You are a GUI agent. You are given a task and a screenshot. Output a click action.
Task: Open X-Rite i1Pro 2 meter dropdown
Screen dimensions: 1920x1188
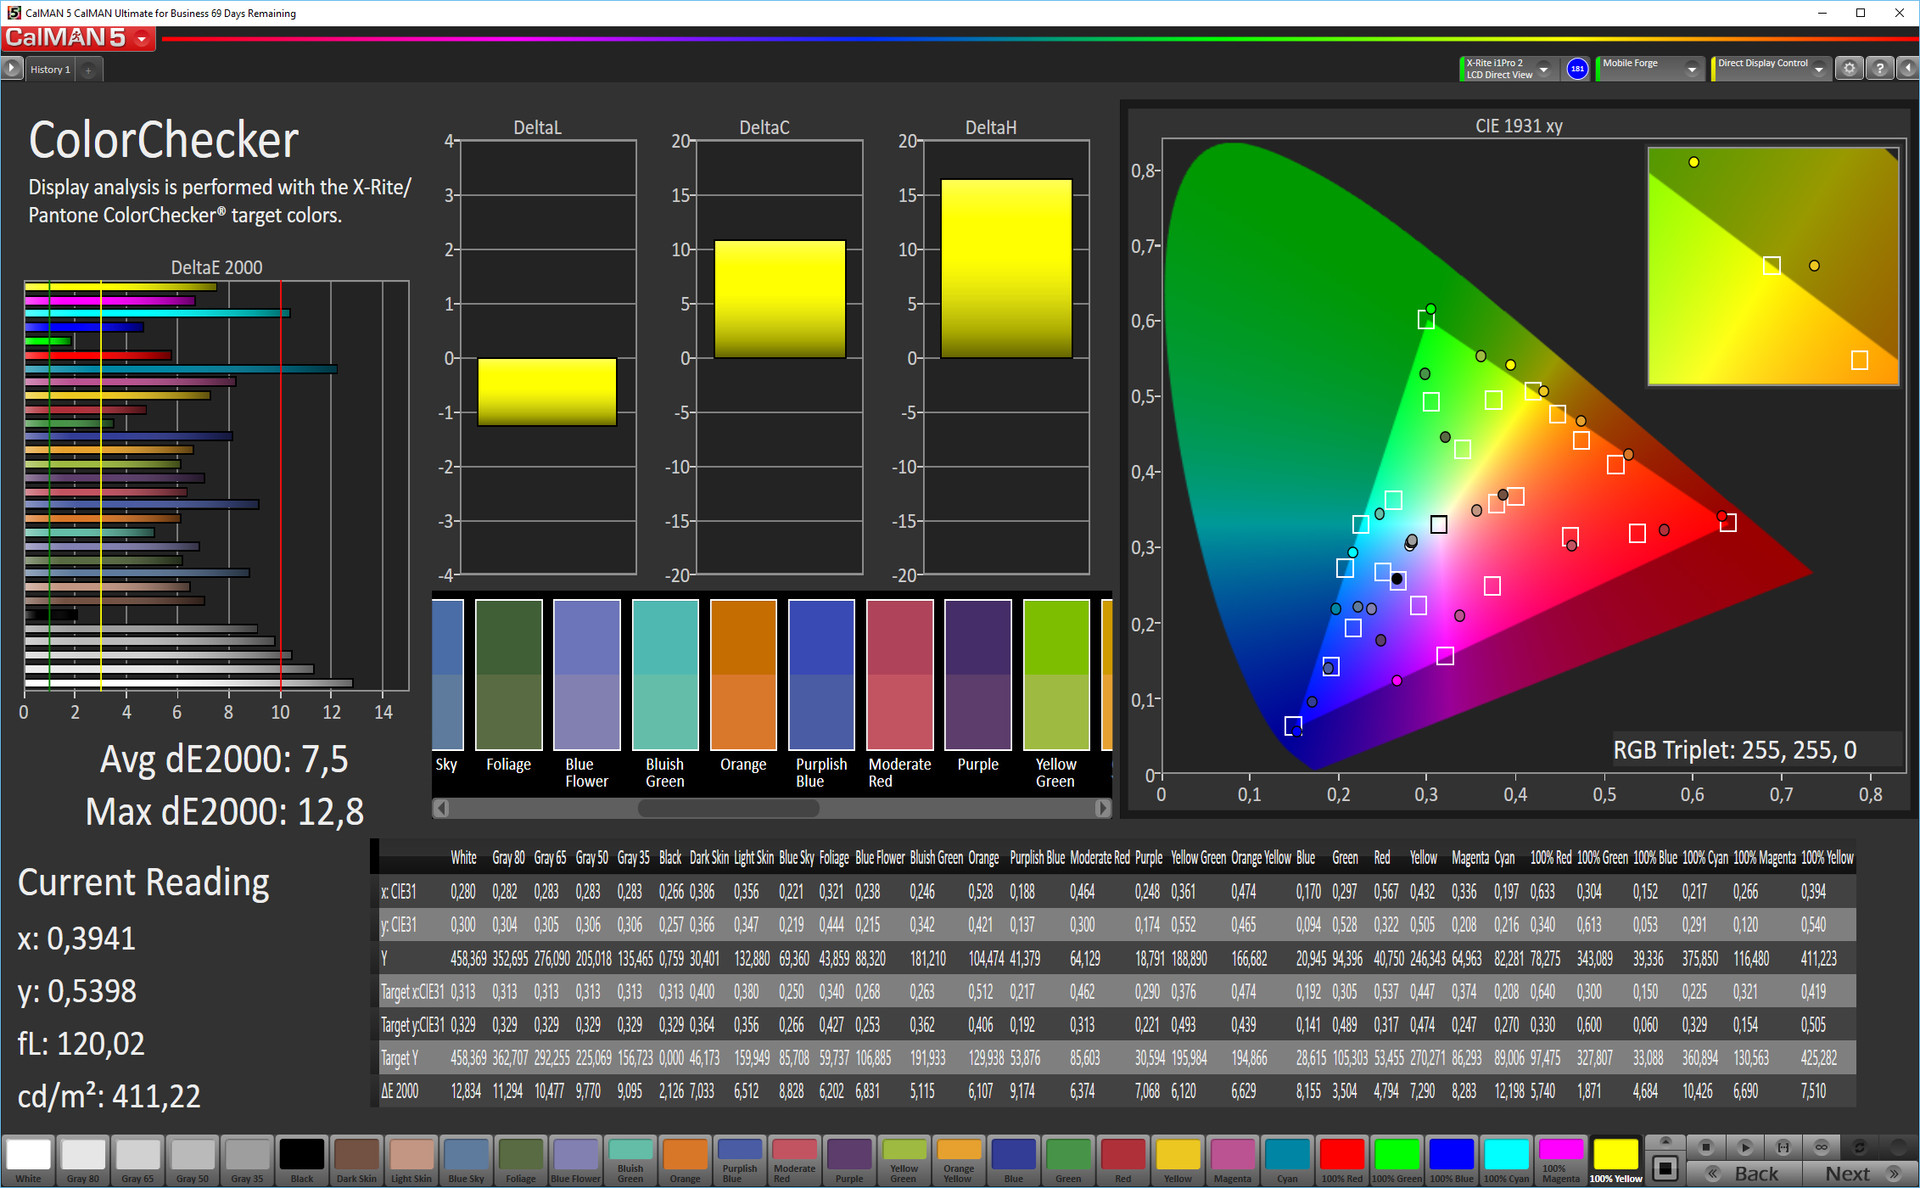click(1544, 69)
